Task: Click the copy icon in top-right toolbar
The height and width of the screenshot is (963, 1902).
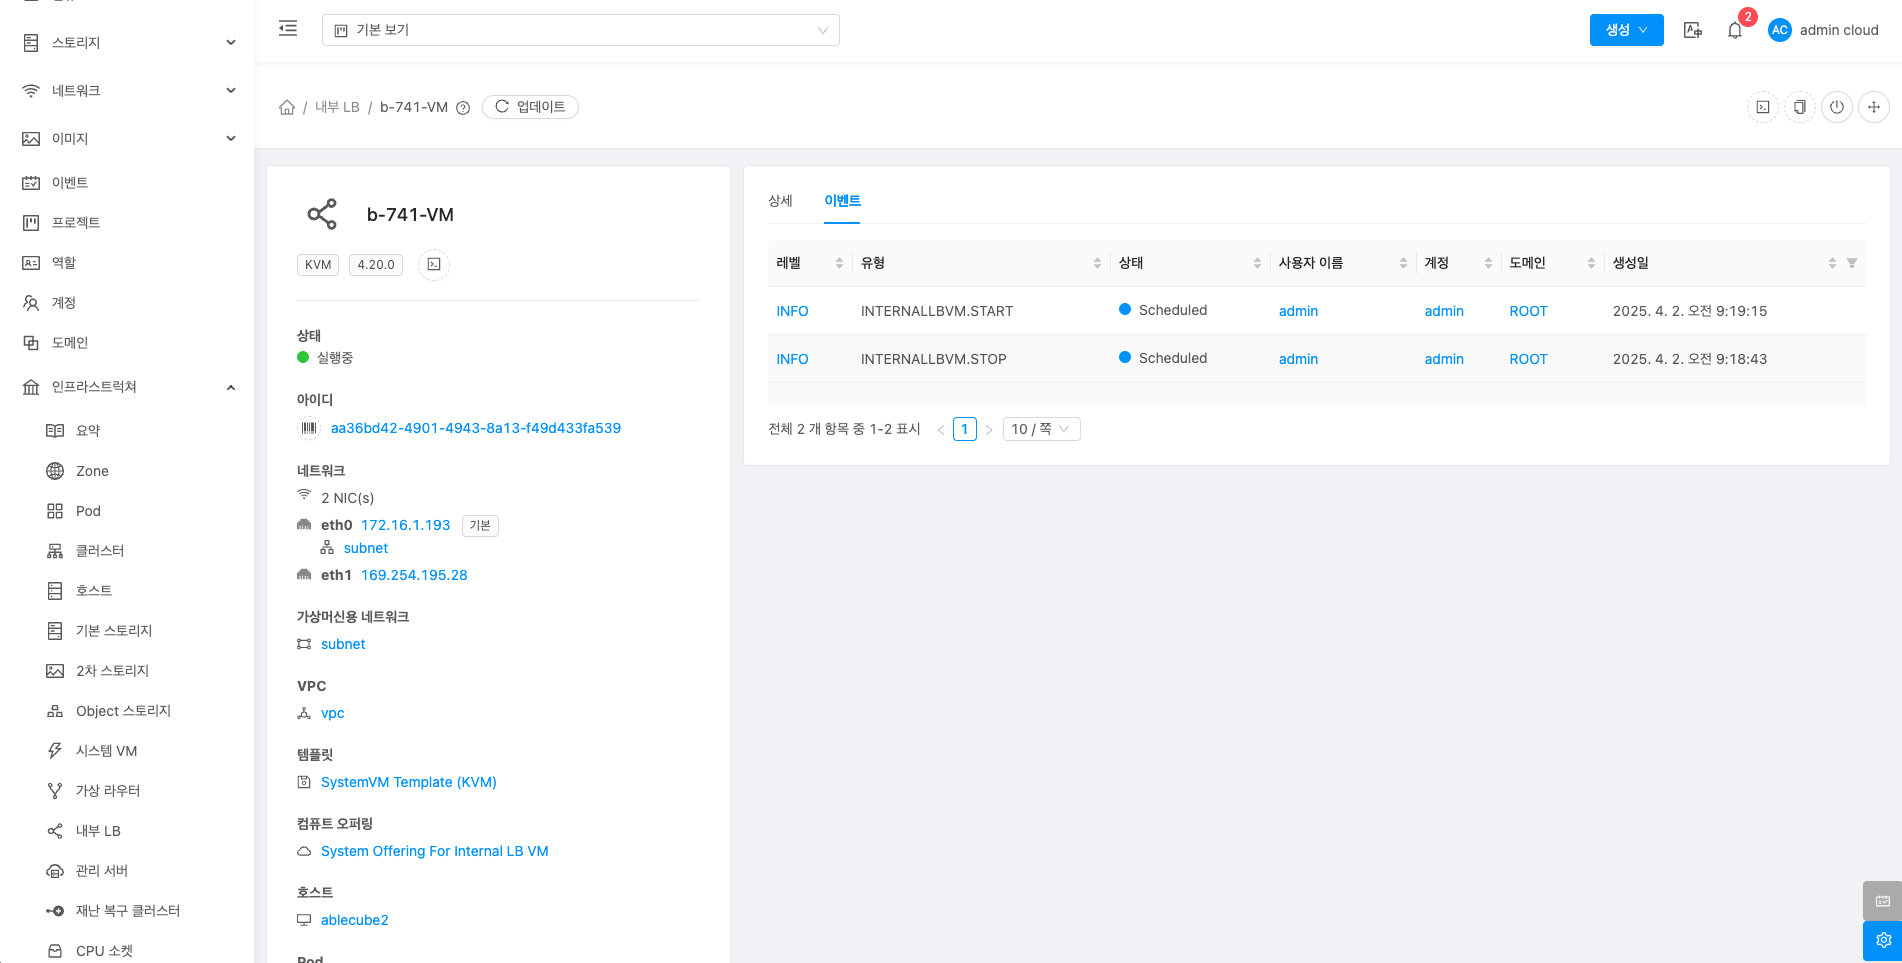Action: click(1800, 107)
